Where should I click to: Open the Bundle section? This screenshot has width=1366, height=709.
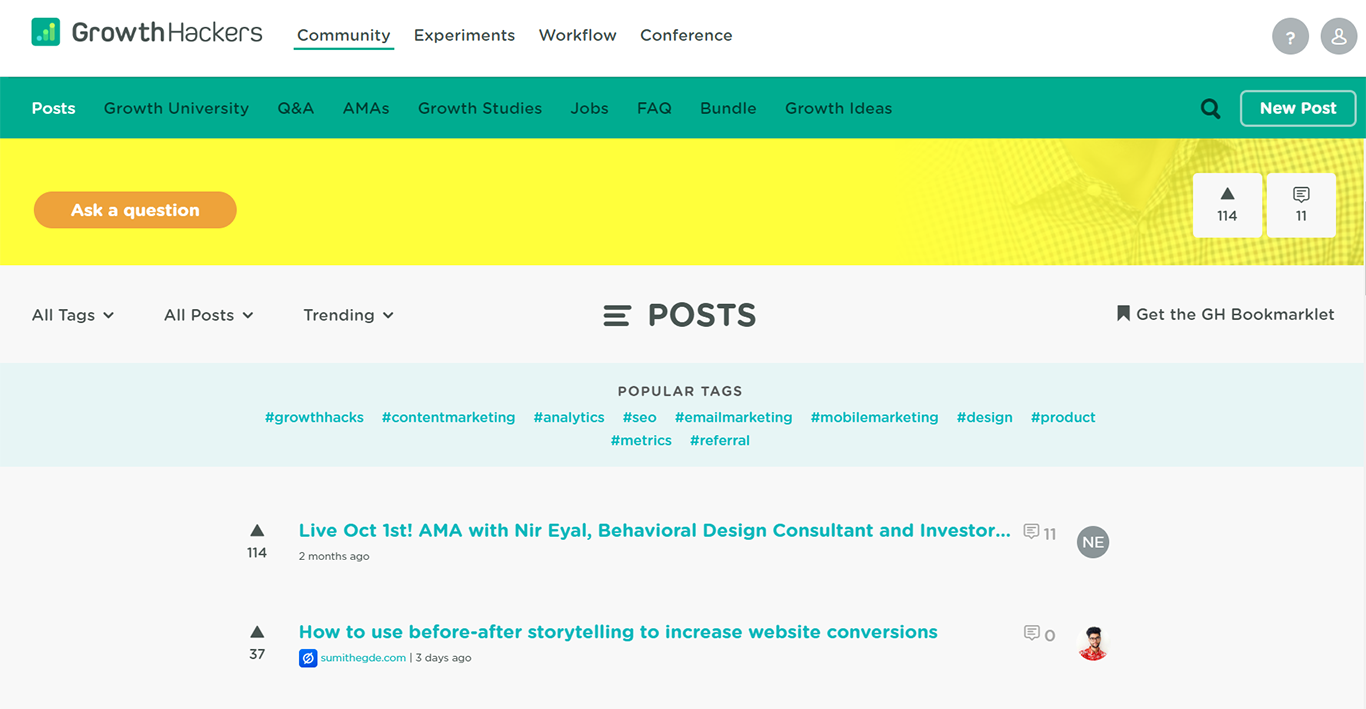coord(728,108)
